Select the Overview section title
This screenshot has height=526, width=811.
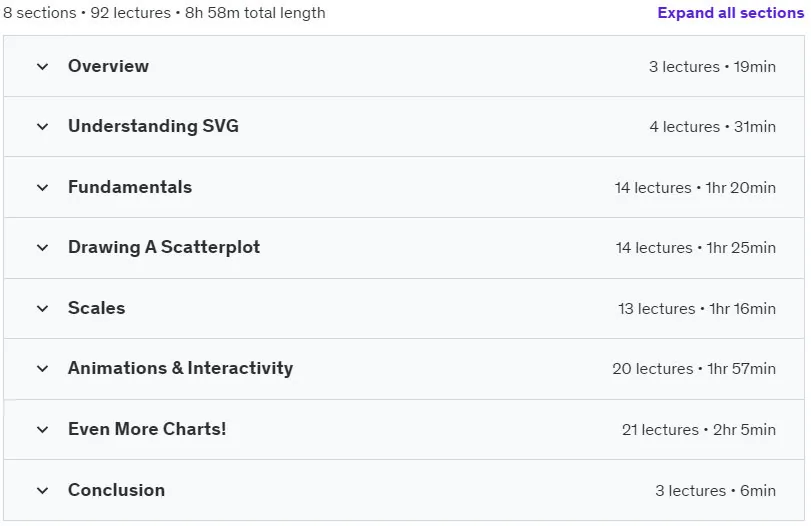[x=108, y=66]
